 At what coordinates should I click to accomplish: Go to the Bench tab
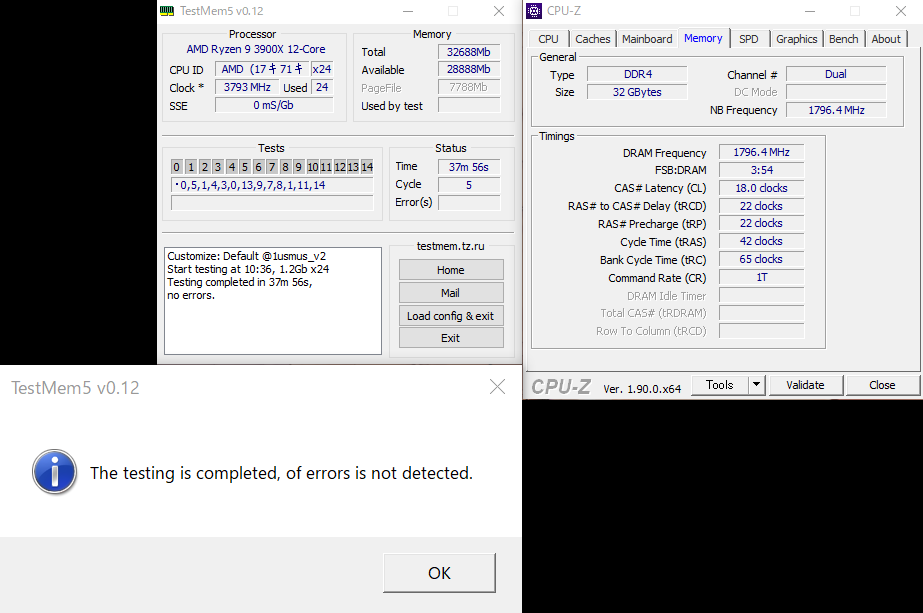pos(844,39)
